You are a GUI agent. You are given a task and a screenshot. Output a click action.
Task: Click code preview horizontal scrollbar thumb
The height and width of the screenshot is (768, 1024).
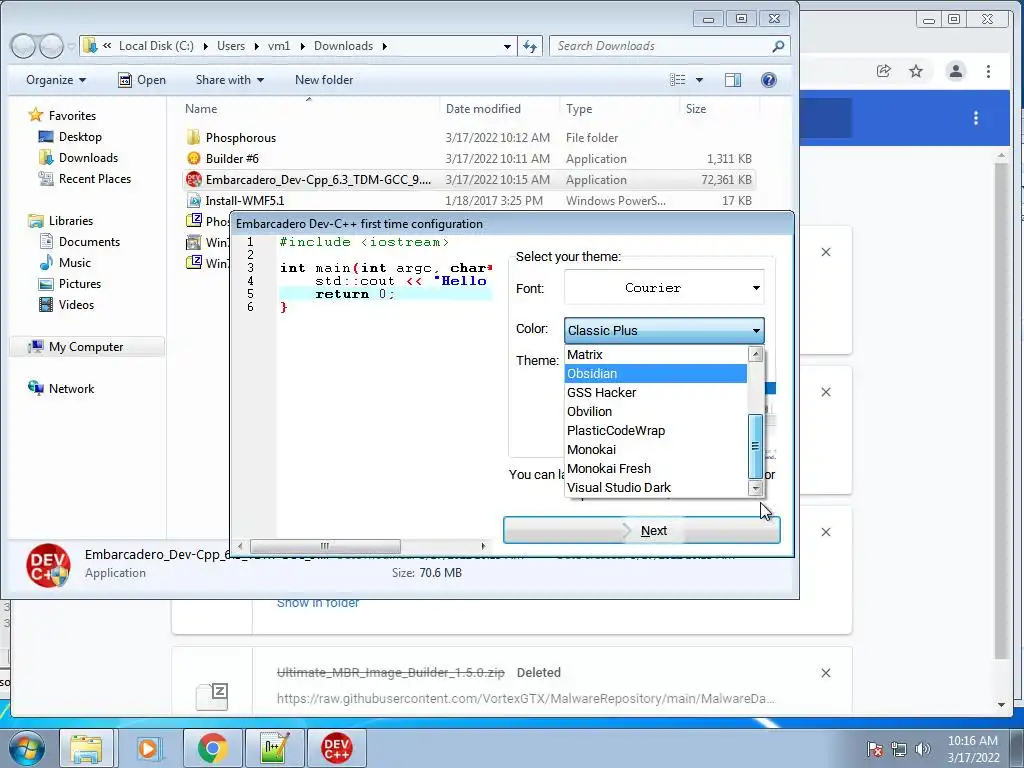[x=325, y=546]
